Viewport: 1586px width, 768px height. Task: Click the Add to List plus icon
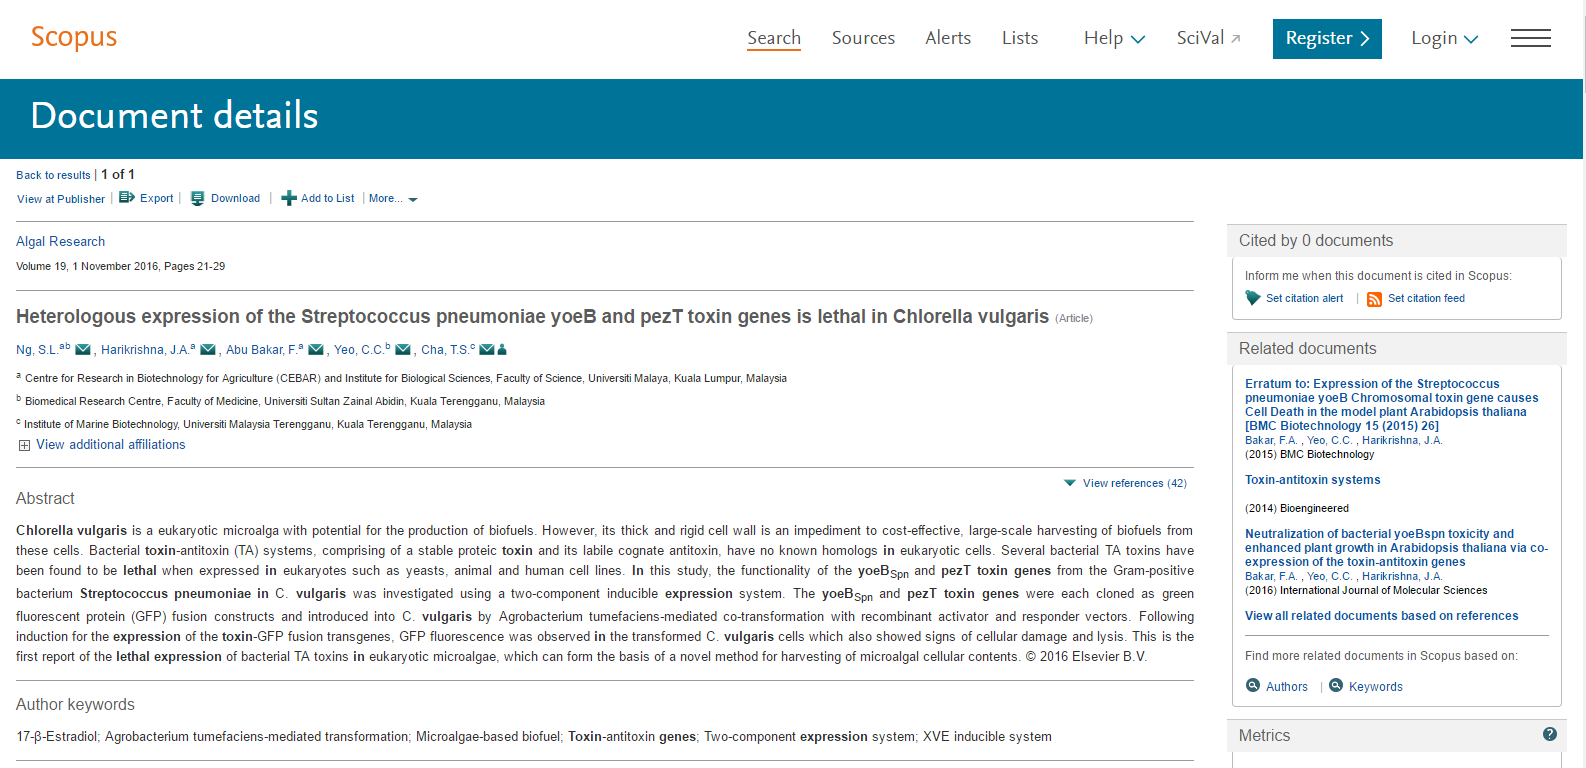289,198
